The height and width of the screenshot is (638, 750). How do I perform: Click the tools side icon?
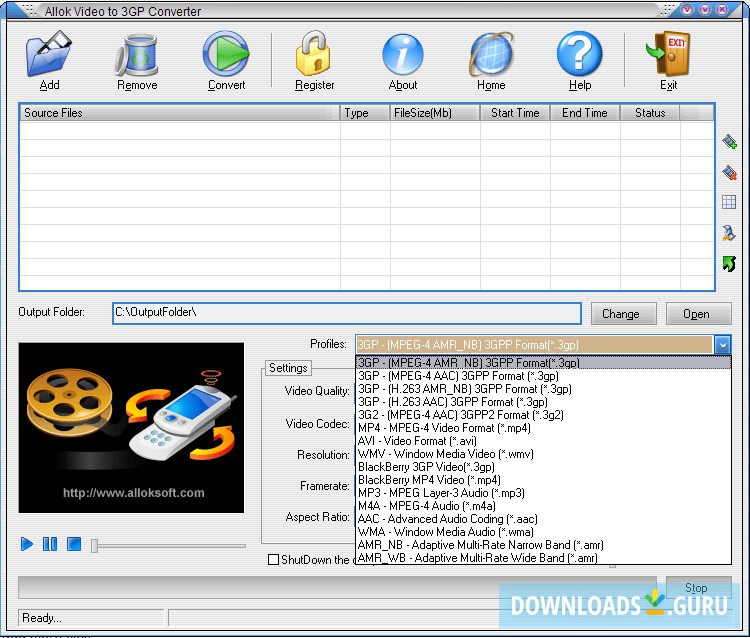tap(729, 233)
